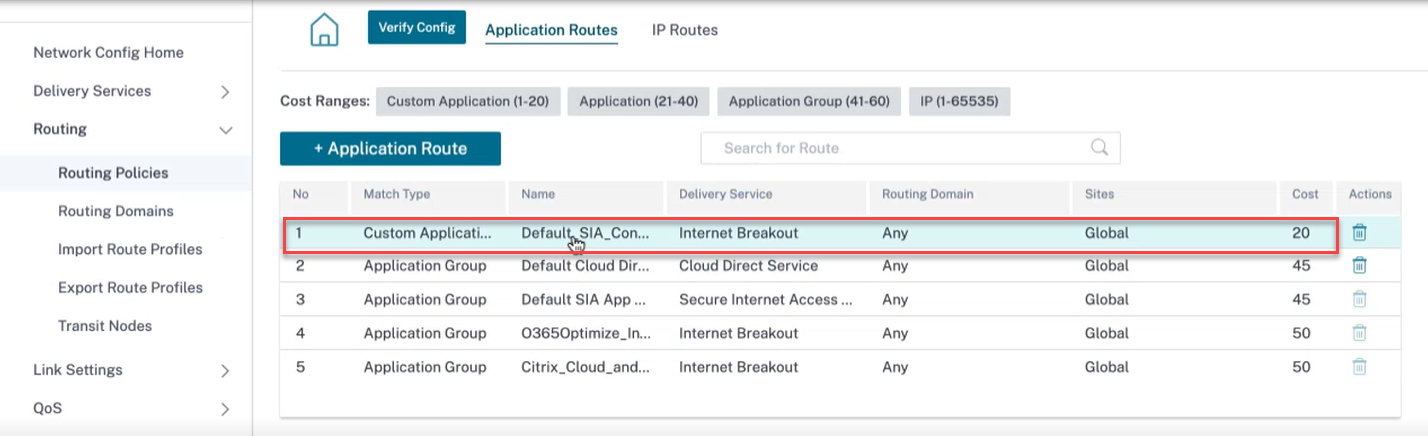Open Import Route Profiles
This screenshot has width=1428, height=436.
[130, 249]
